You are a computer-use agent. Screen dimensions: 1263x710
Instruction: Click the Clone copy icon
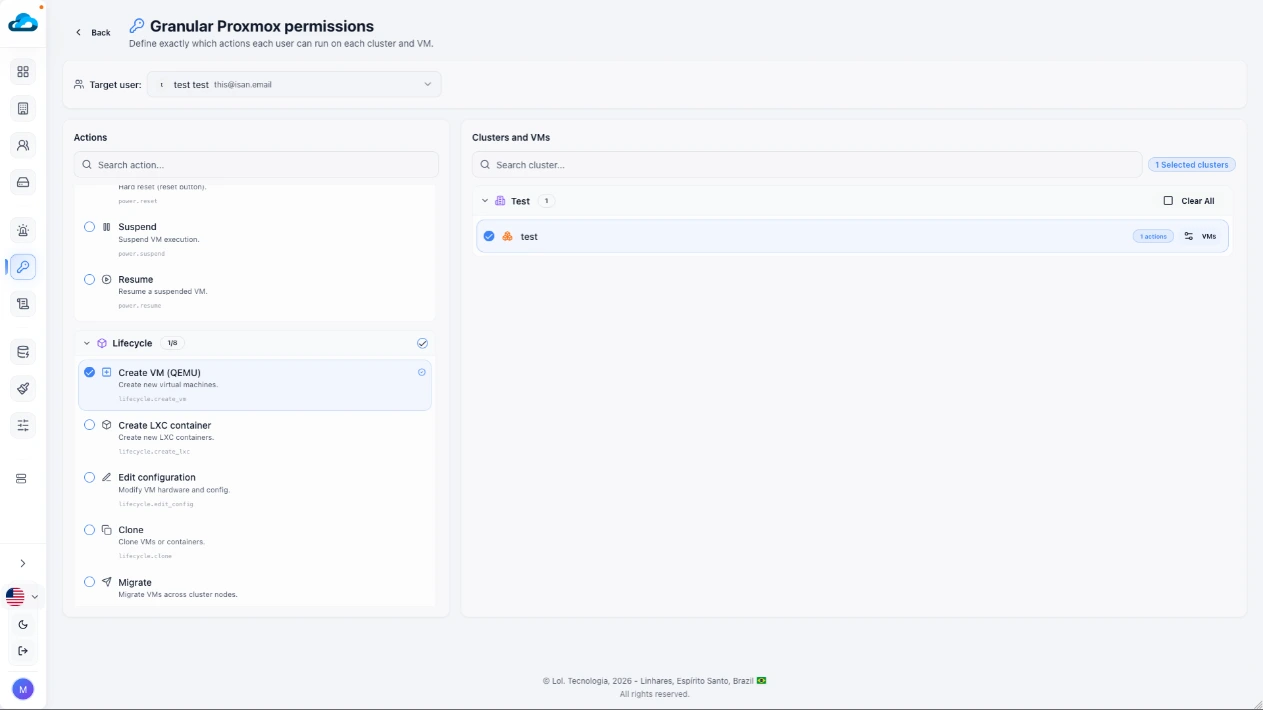click(x=107, y=530)
